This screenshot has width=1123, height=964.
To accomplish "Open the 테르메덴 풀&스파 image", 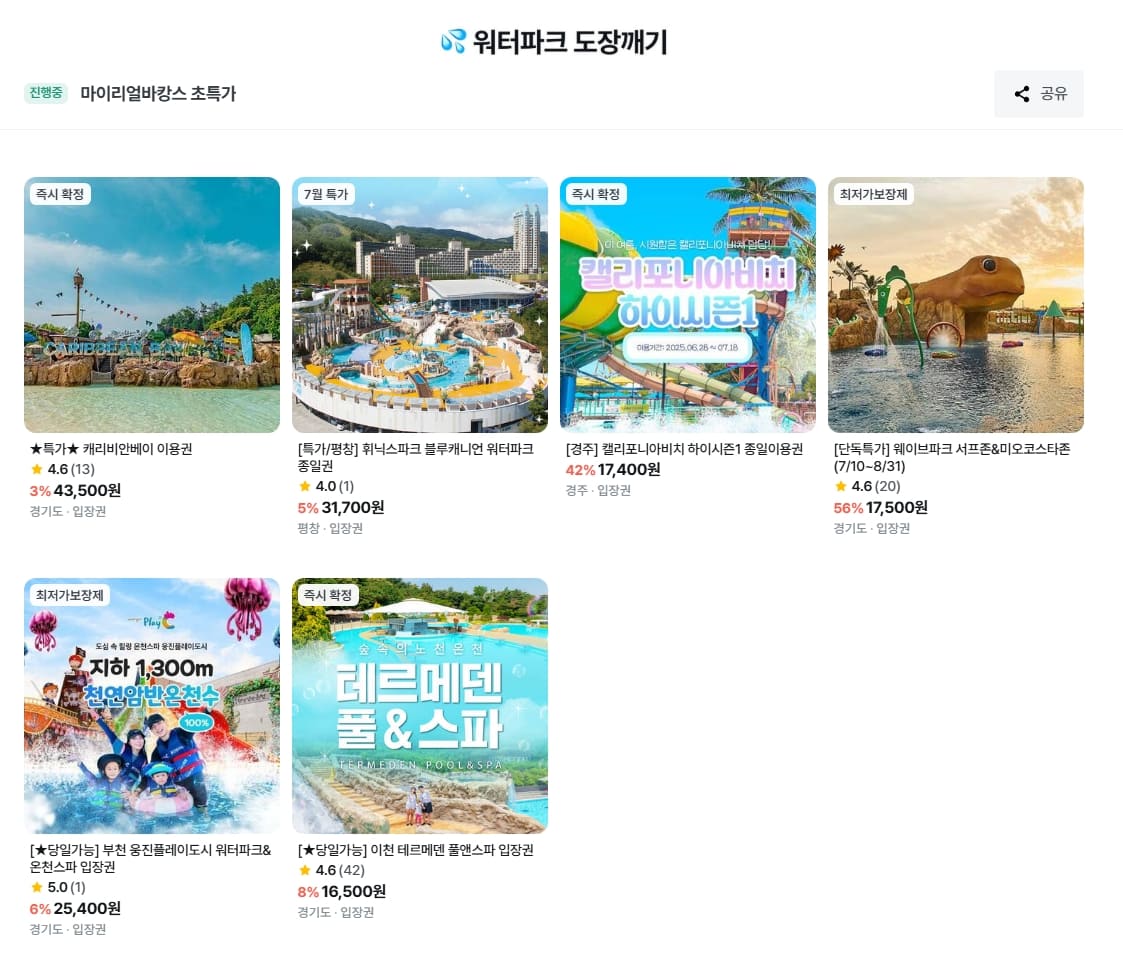I will pyautogui.click(x=420, y=706).
